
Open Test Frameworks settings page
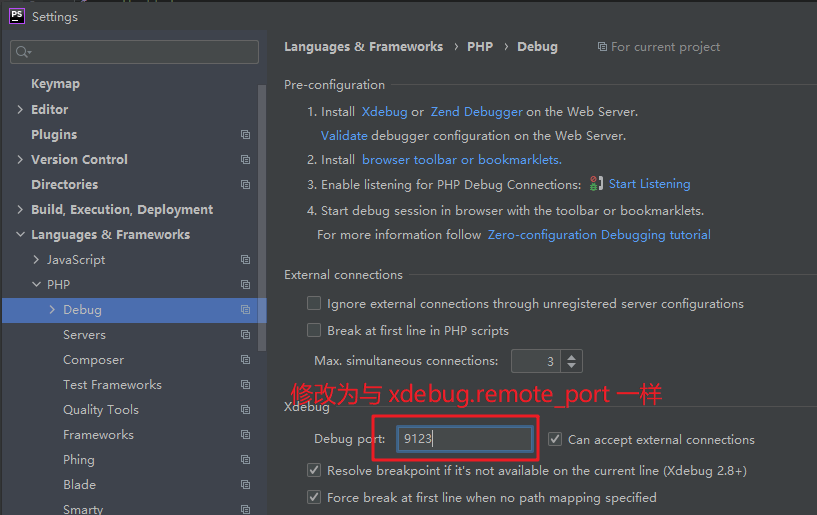tap(112, 385)
